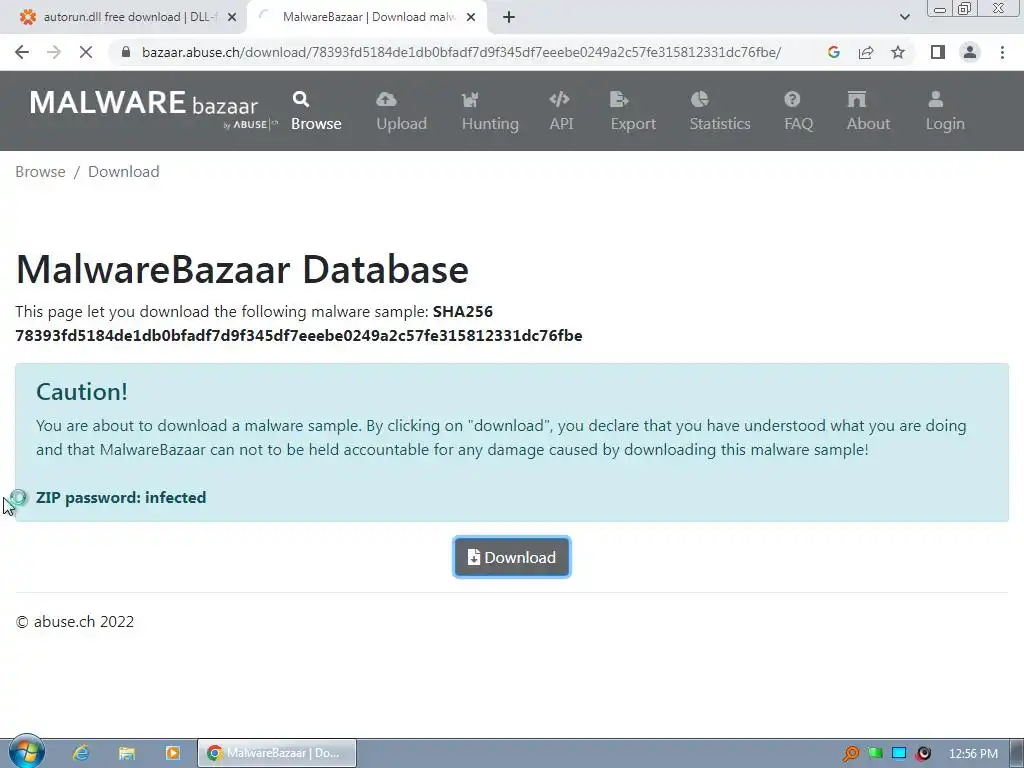This screenshot has width=1024, height=768.
Task: Click the SHA256 hash text 78393fd5184de1db...
Action: click(x=298, y=336)
